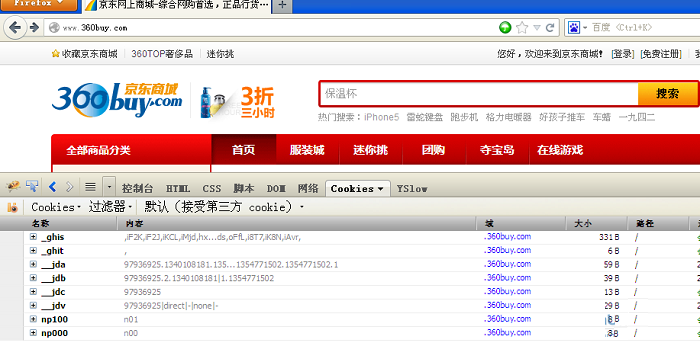Image resolution: width=700 pixels, height=362 pixels.
Task: Click the orange 搜索 search button
Action: click(x=667, y=94)
